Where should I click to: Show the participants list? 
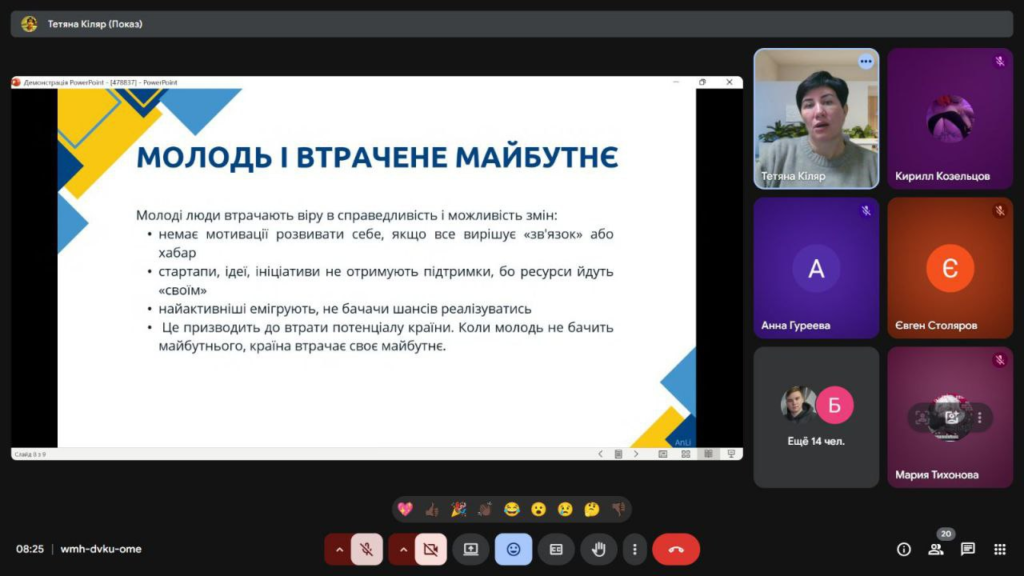tap(936, 549)
